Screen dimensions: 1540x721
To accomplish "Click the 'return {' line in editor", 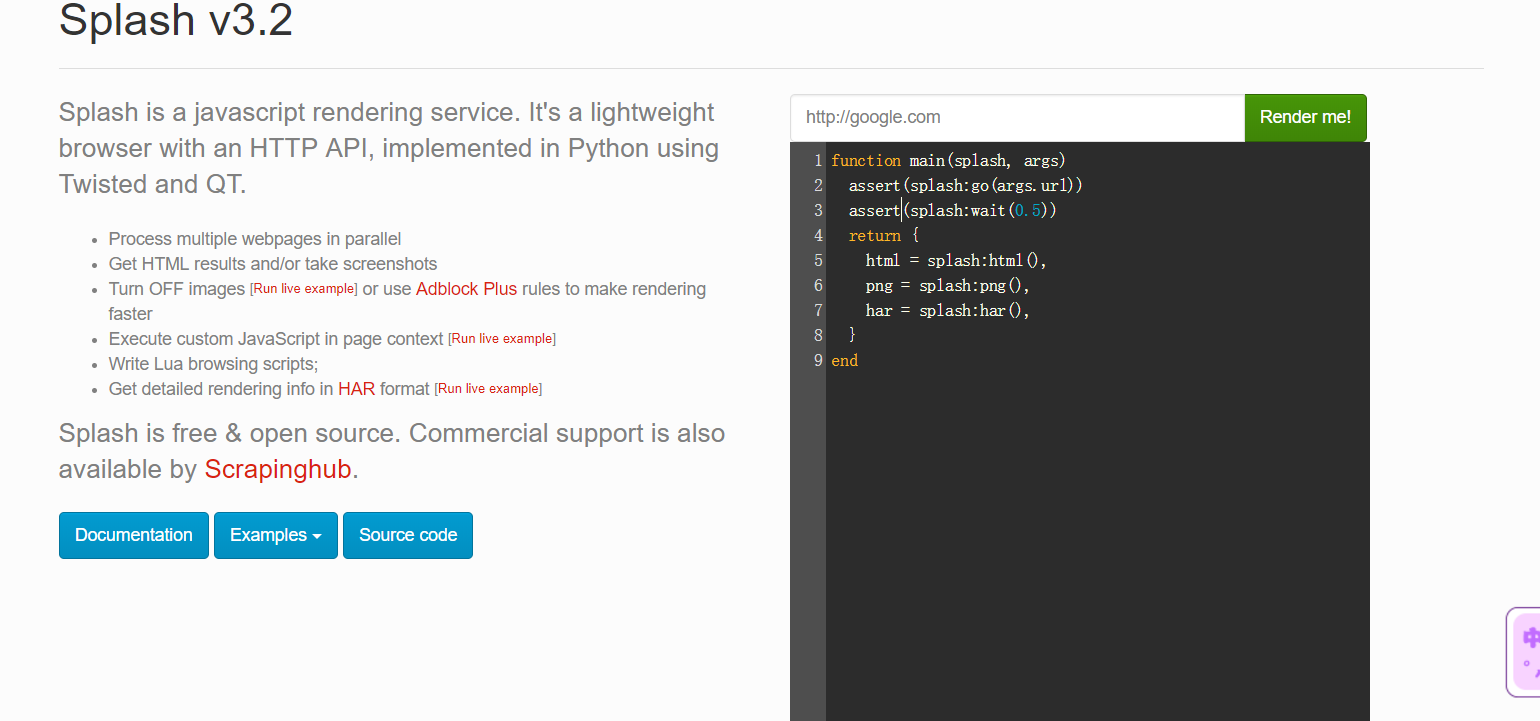I will pyautogui.click(x=883, y=236).
